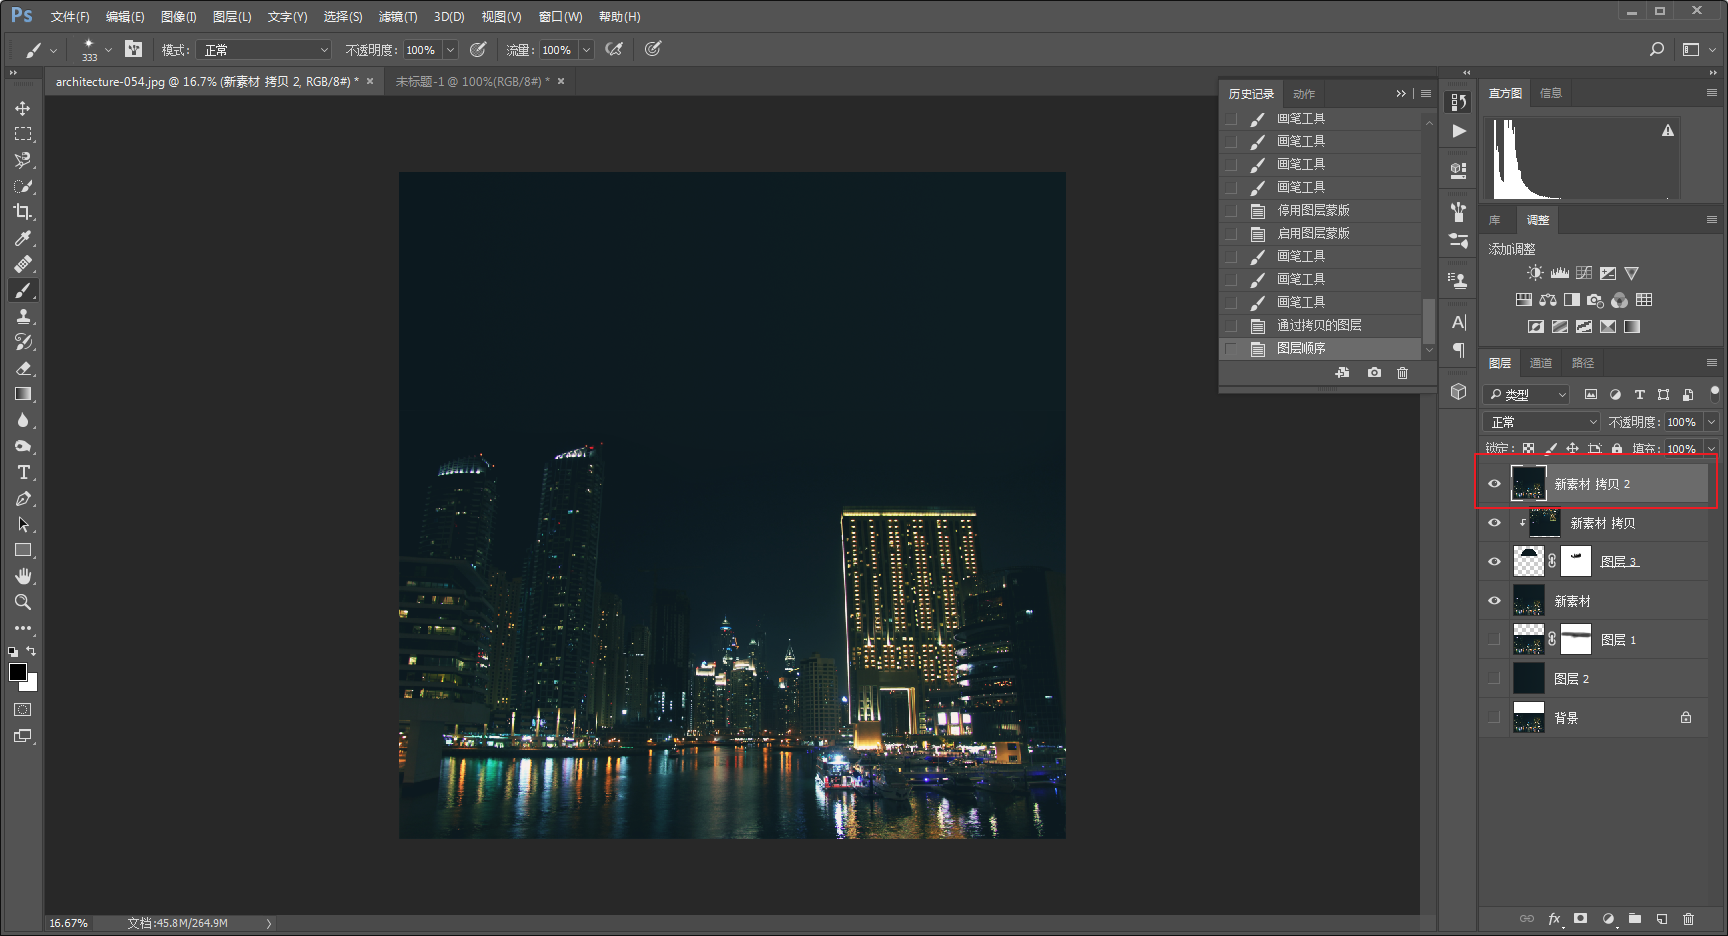Image resolution: width=1728 pixels, height=936 pixels.
Task: Select the Pen tool
Action: (23, 498)
